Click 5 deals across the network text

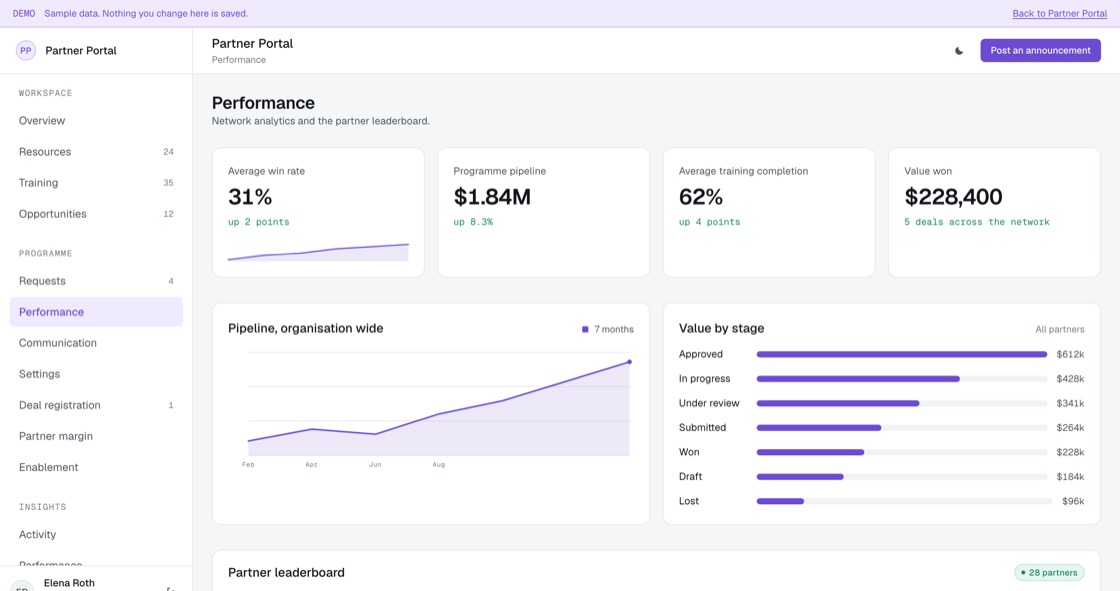point(976,222)
